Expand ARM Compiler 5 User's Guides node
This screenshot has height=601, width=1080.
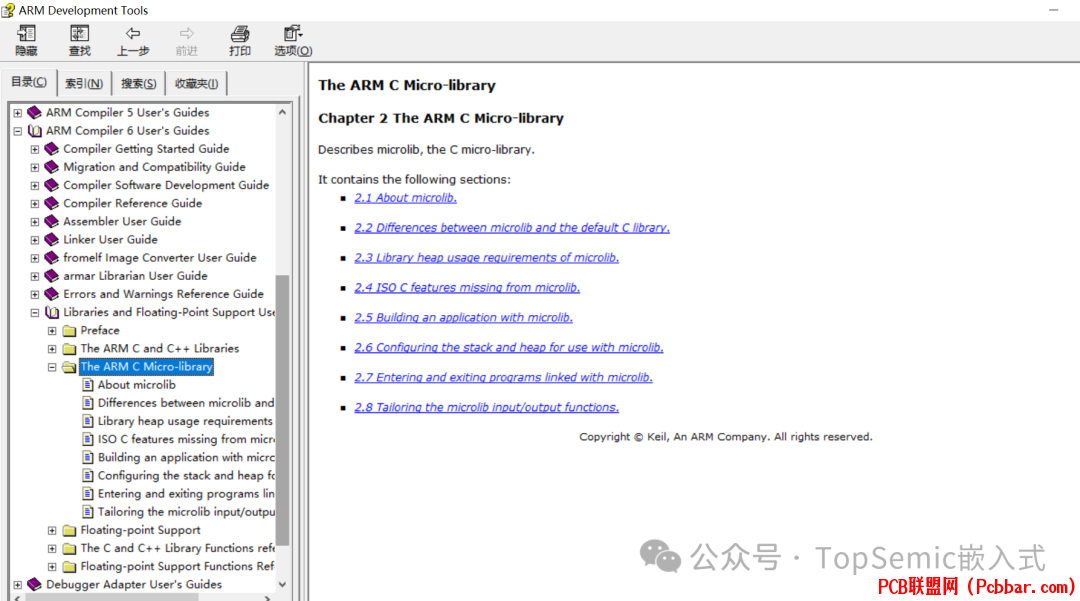pyautogui.click(x=17, y=113)
